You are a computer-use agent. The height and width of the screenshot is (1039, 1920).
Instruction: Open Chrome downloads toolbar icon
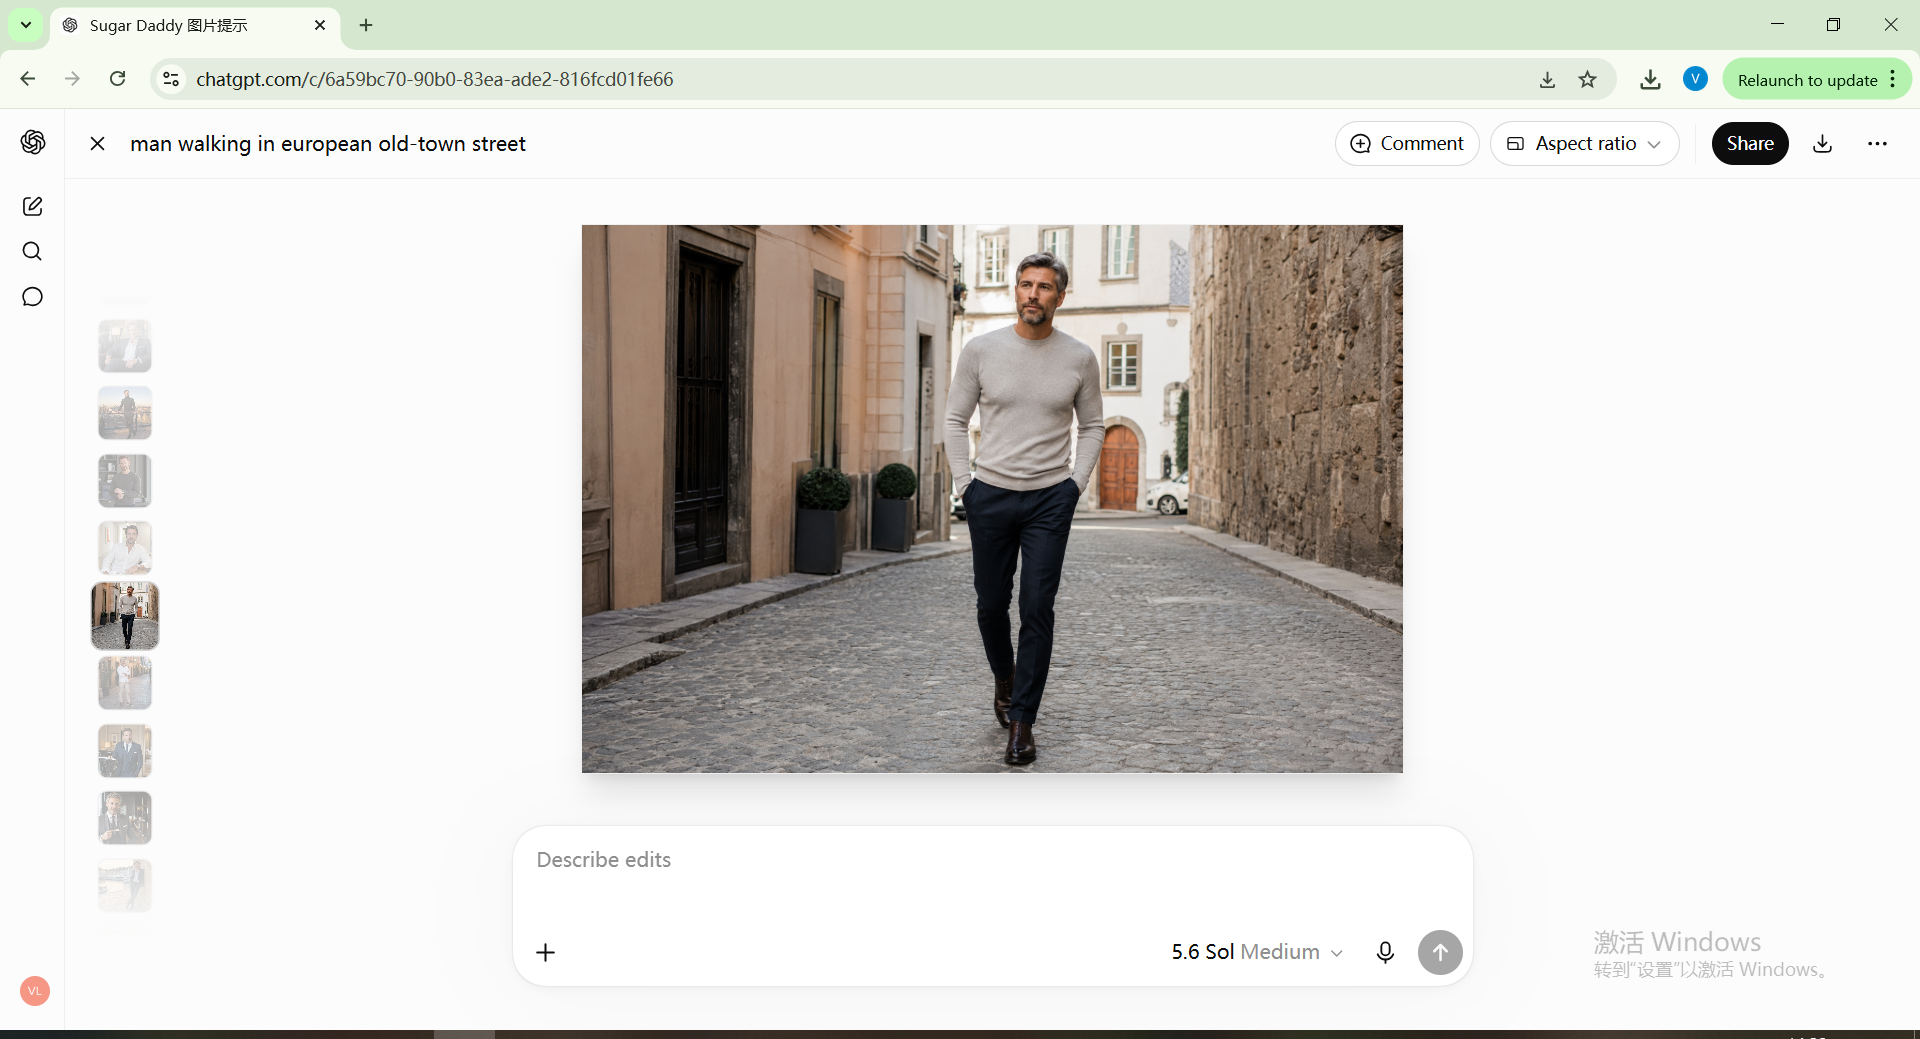tap(1650, 79)
